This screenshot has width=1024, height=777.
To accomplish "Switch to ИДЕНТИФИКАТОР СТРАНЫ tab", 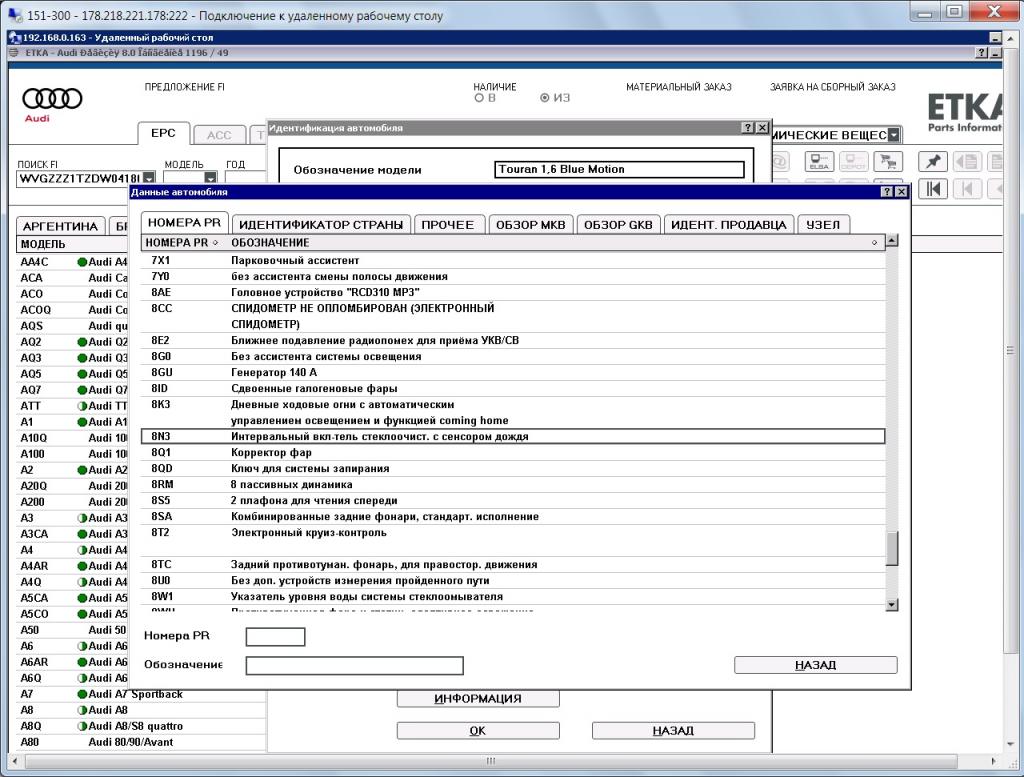I will [321, 225].
